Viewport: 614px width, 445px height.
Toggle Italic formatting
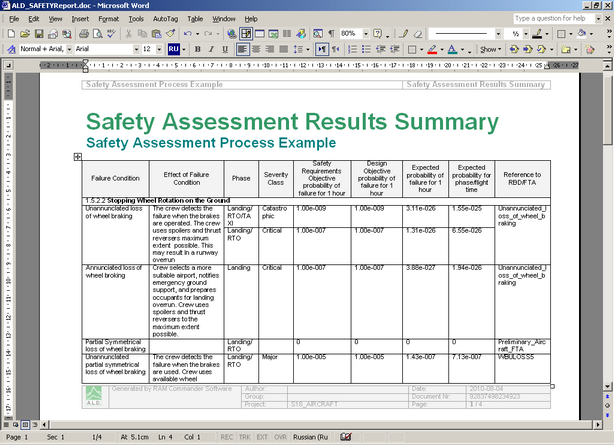coord(212,48)
